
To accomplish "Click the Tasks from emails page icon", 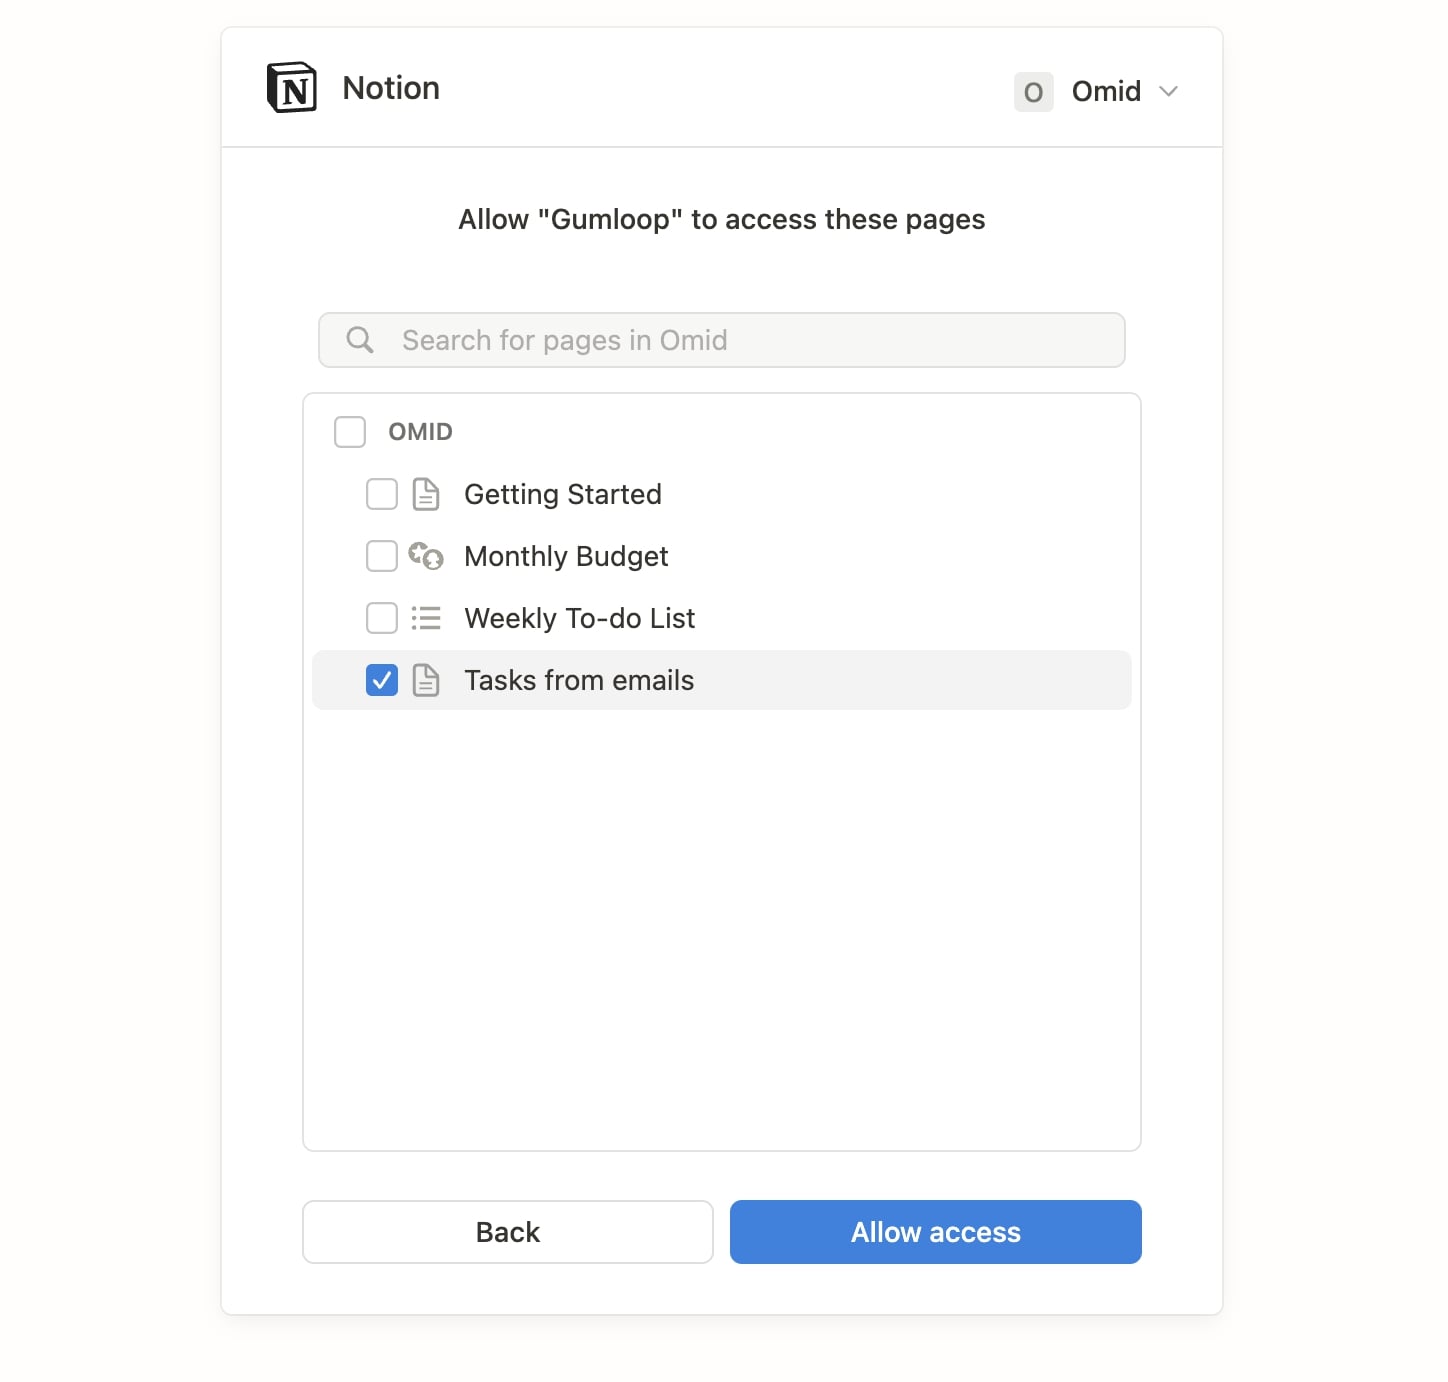I will pyautogui.click(x=426, y=680).
